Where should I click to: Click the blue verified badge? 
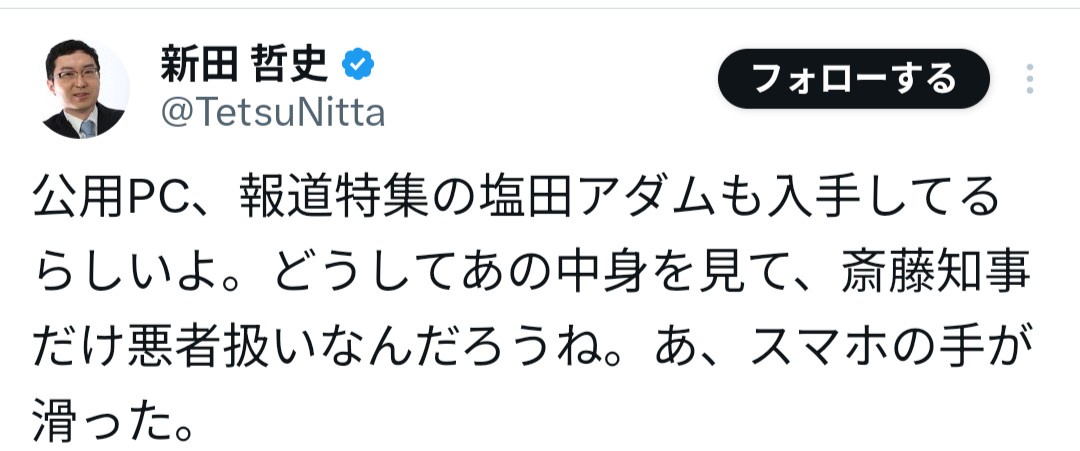[358, 66]
